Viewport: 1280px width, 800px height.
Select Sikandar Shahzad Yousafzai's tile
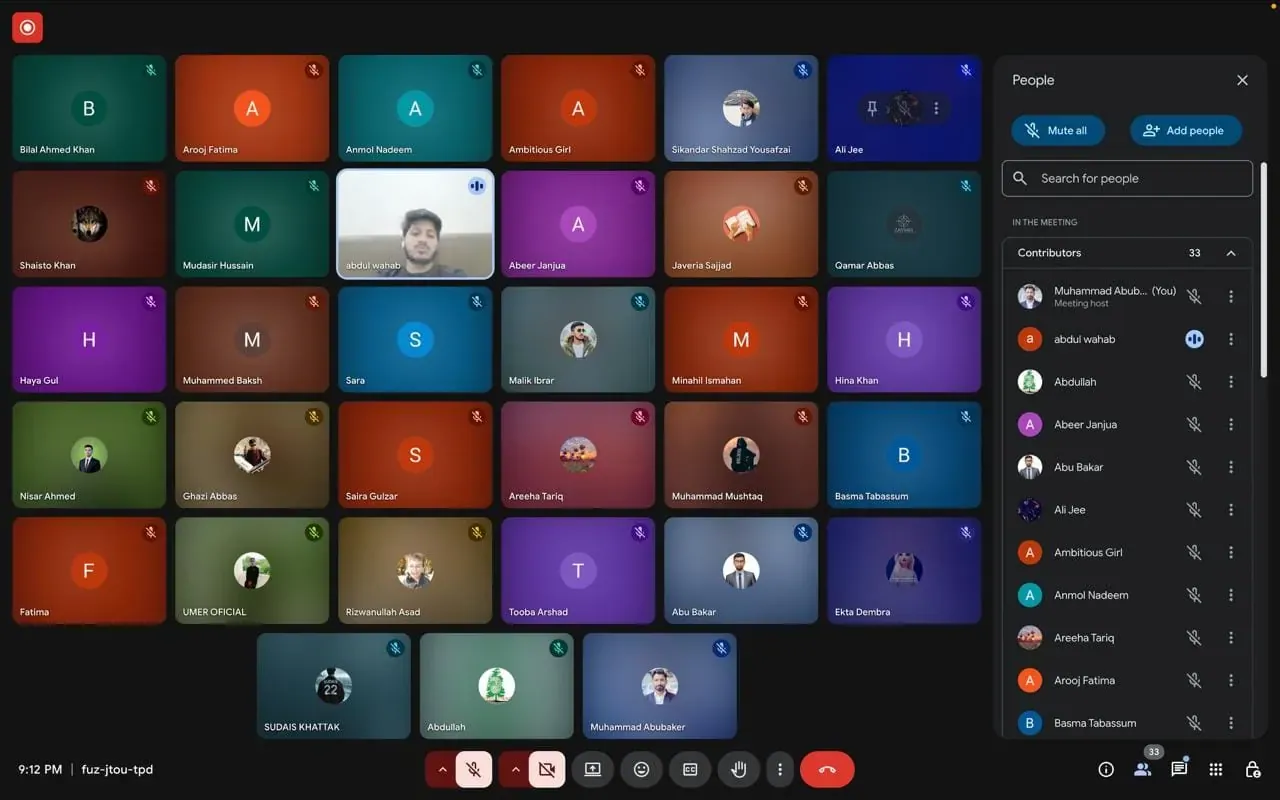[741, 108]
